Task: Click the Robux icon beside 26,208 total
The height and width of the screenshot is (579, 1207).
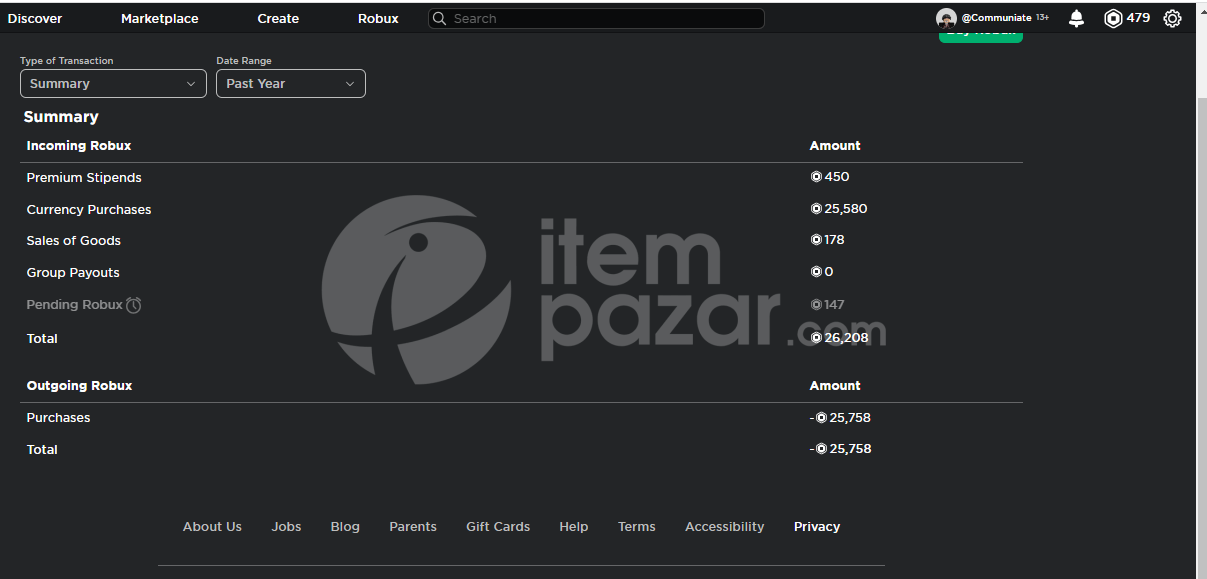Action: click(816, 338)
